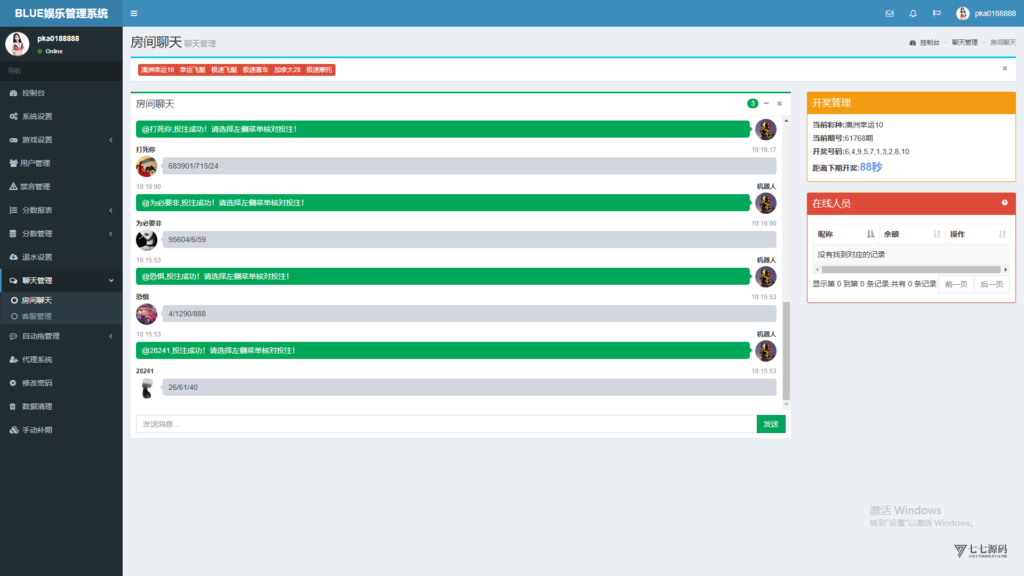Expand the 分数报表 sidebar menu

tap(37, 210)
